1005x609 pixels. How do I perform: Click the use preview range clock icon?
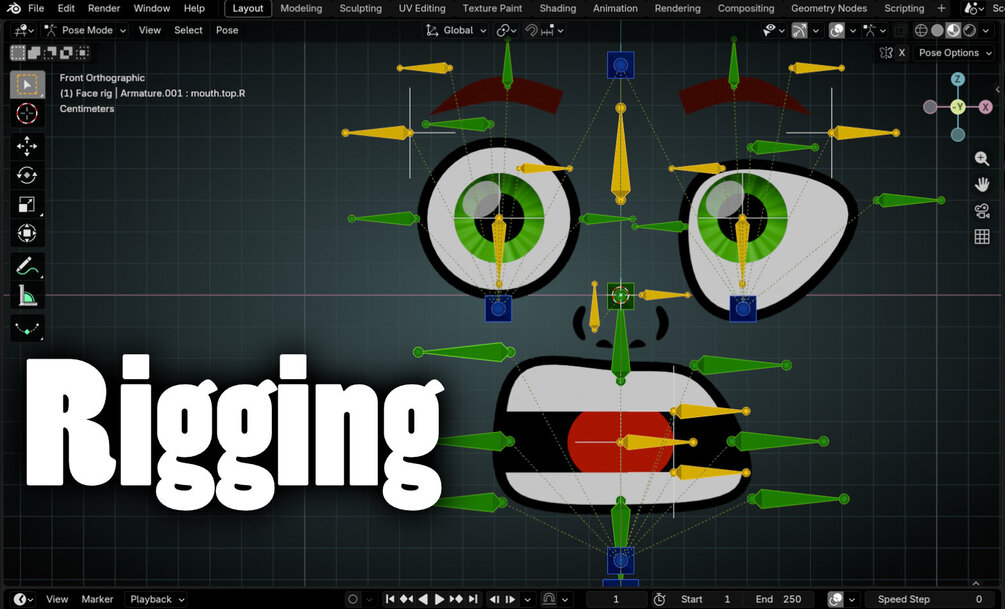coord(659,599)
